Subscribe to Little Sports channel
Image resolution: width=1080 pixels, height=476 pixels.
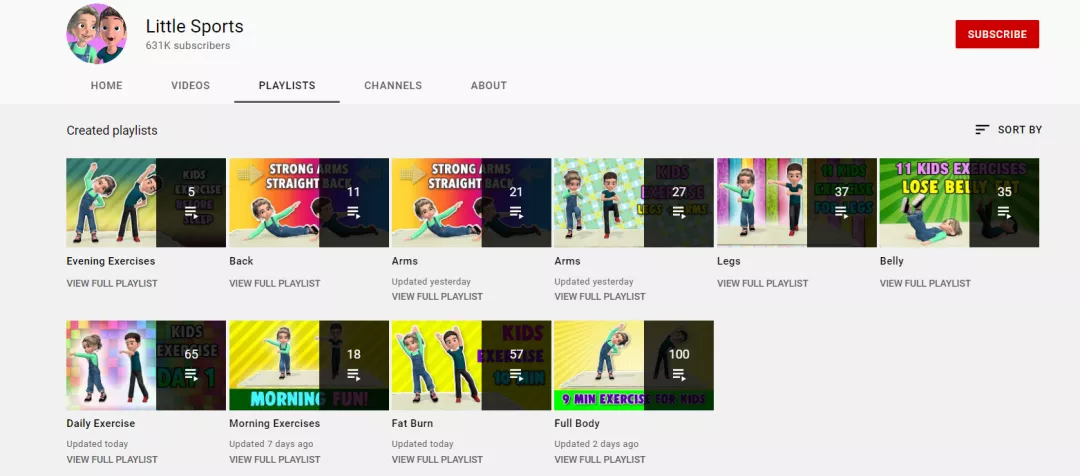point(997,34)
